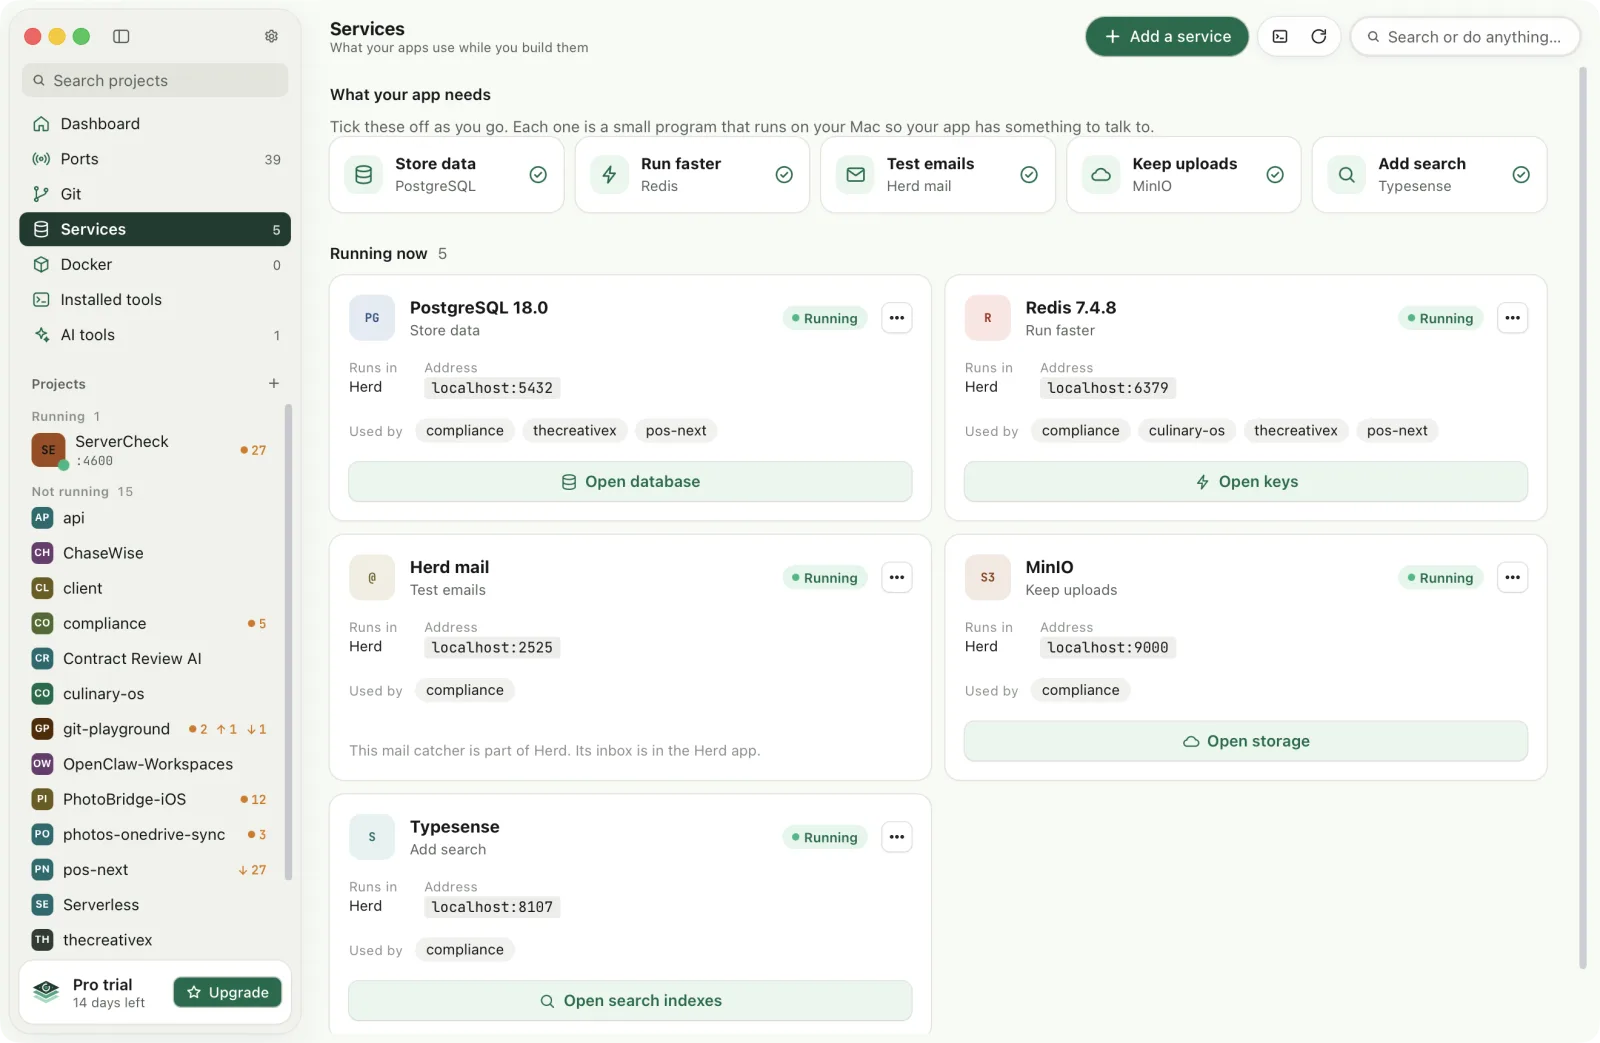The image size is (1600, 1043).
Task: Click Open database button
Action: [x=630, y=482]
